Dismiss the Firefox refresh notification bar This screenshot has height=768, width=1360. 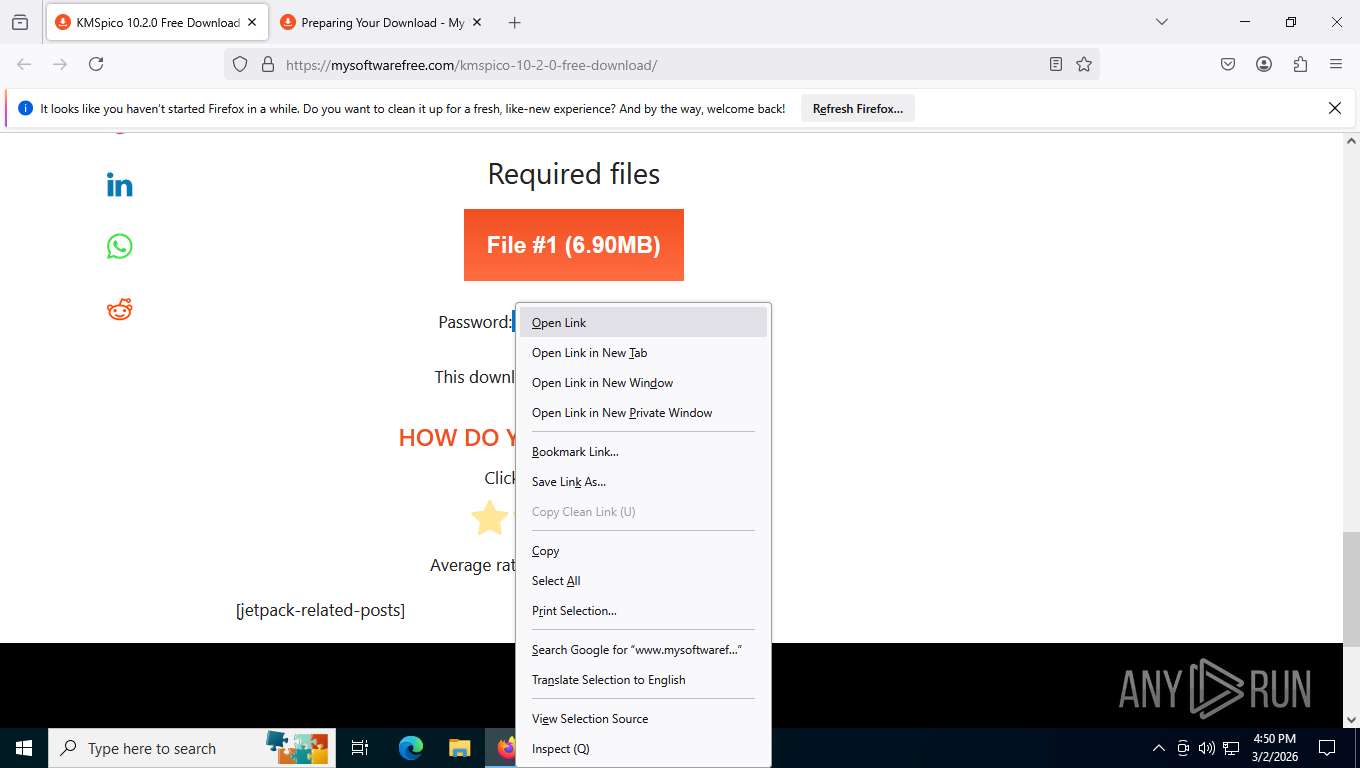(1334, 108)
